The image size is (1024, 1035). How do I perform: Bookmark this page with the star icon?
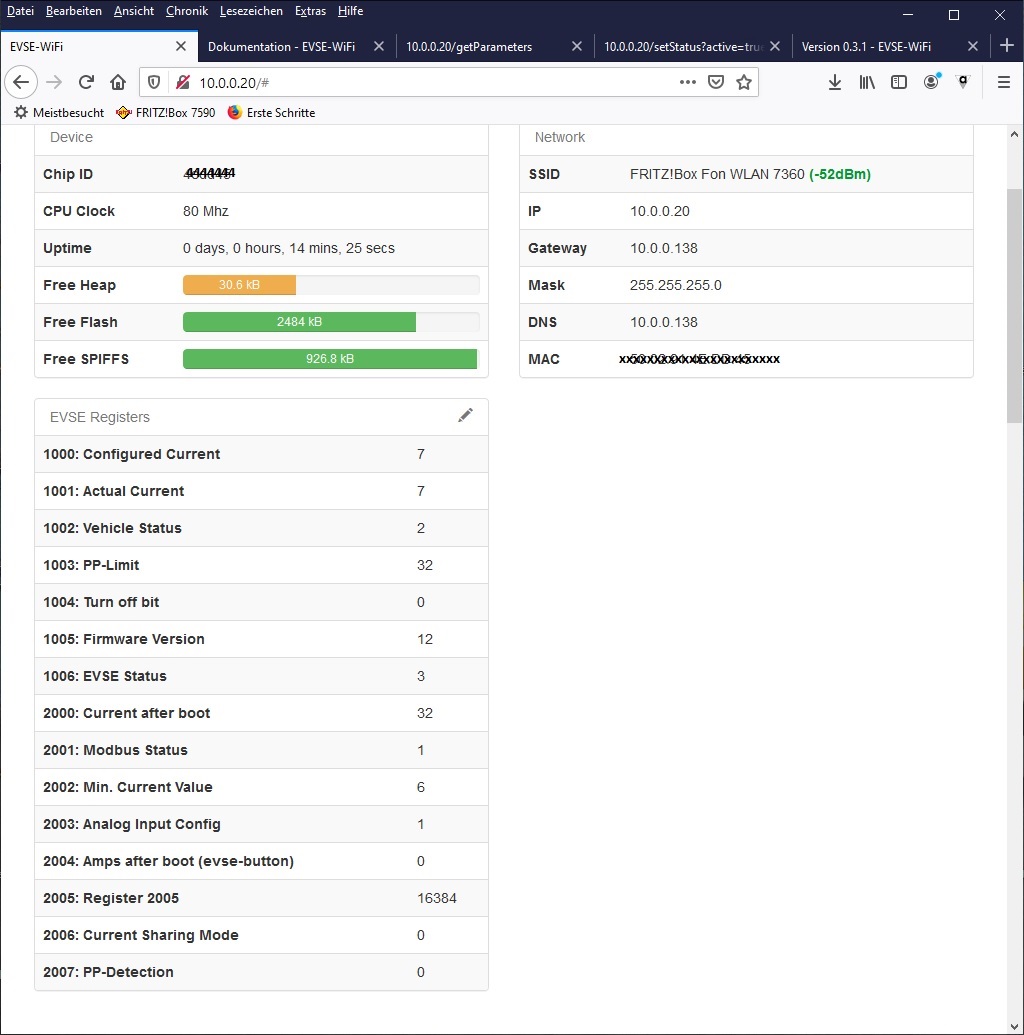coord(744,83)
